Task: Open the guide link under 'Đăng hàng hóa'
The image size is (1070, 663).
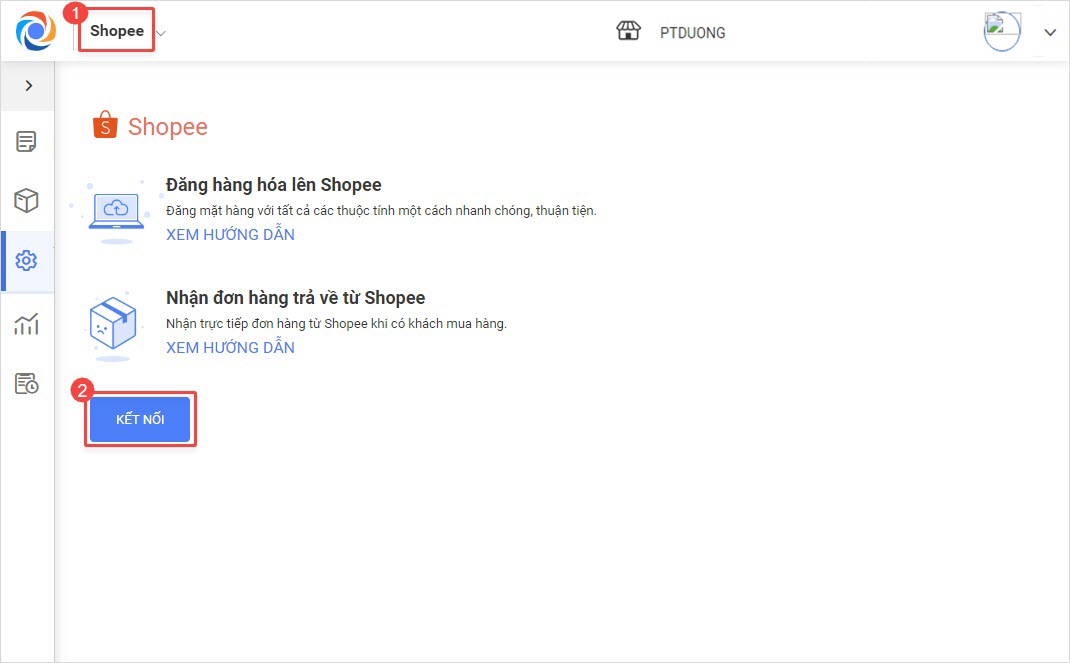Action: pyautogui.click(x=231, y=235)
